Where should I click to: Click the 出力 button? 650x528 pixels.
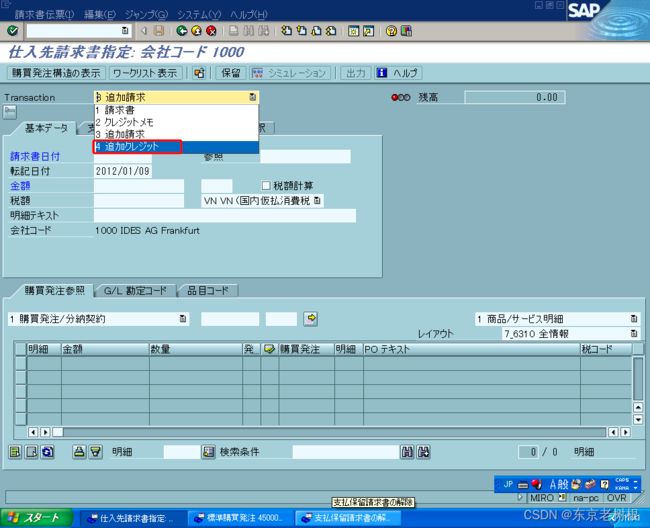click(356, 73)
